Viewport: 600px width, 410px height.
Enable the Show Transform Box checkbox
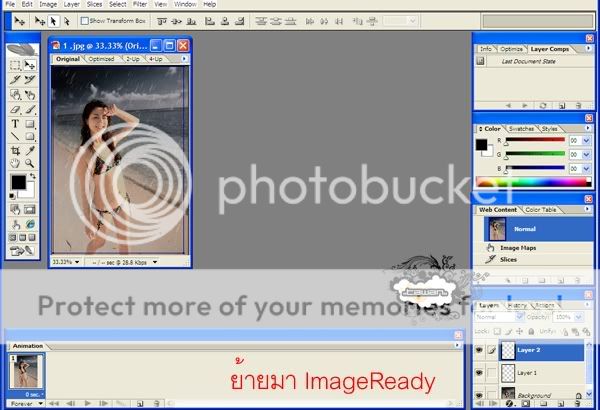(x=84, y=20)
